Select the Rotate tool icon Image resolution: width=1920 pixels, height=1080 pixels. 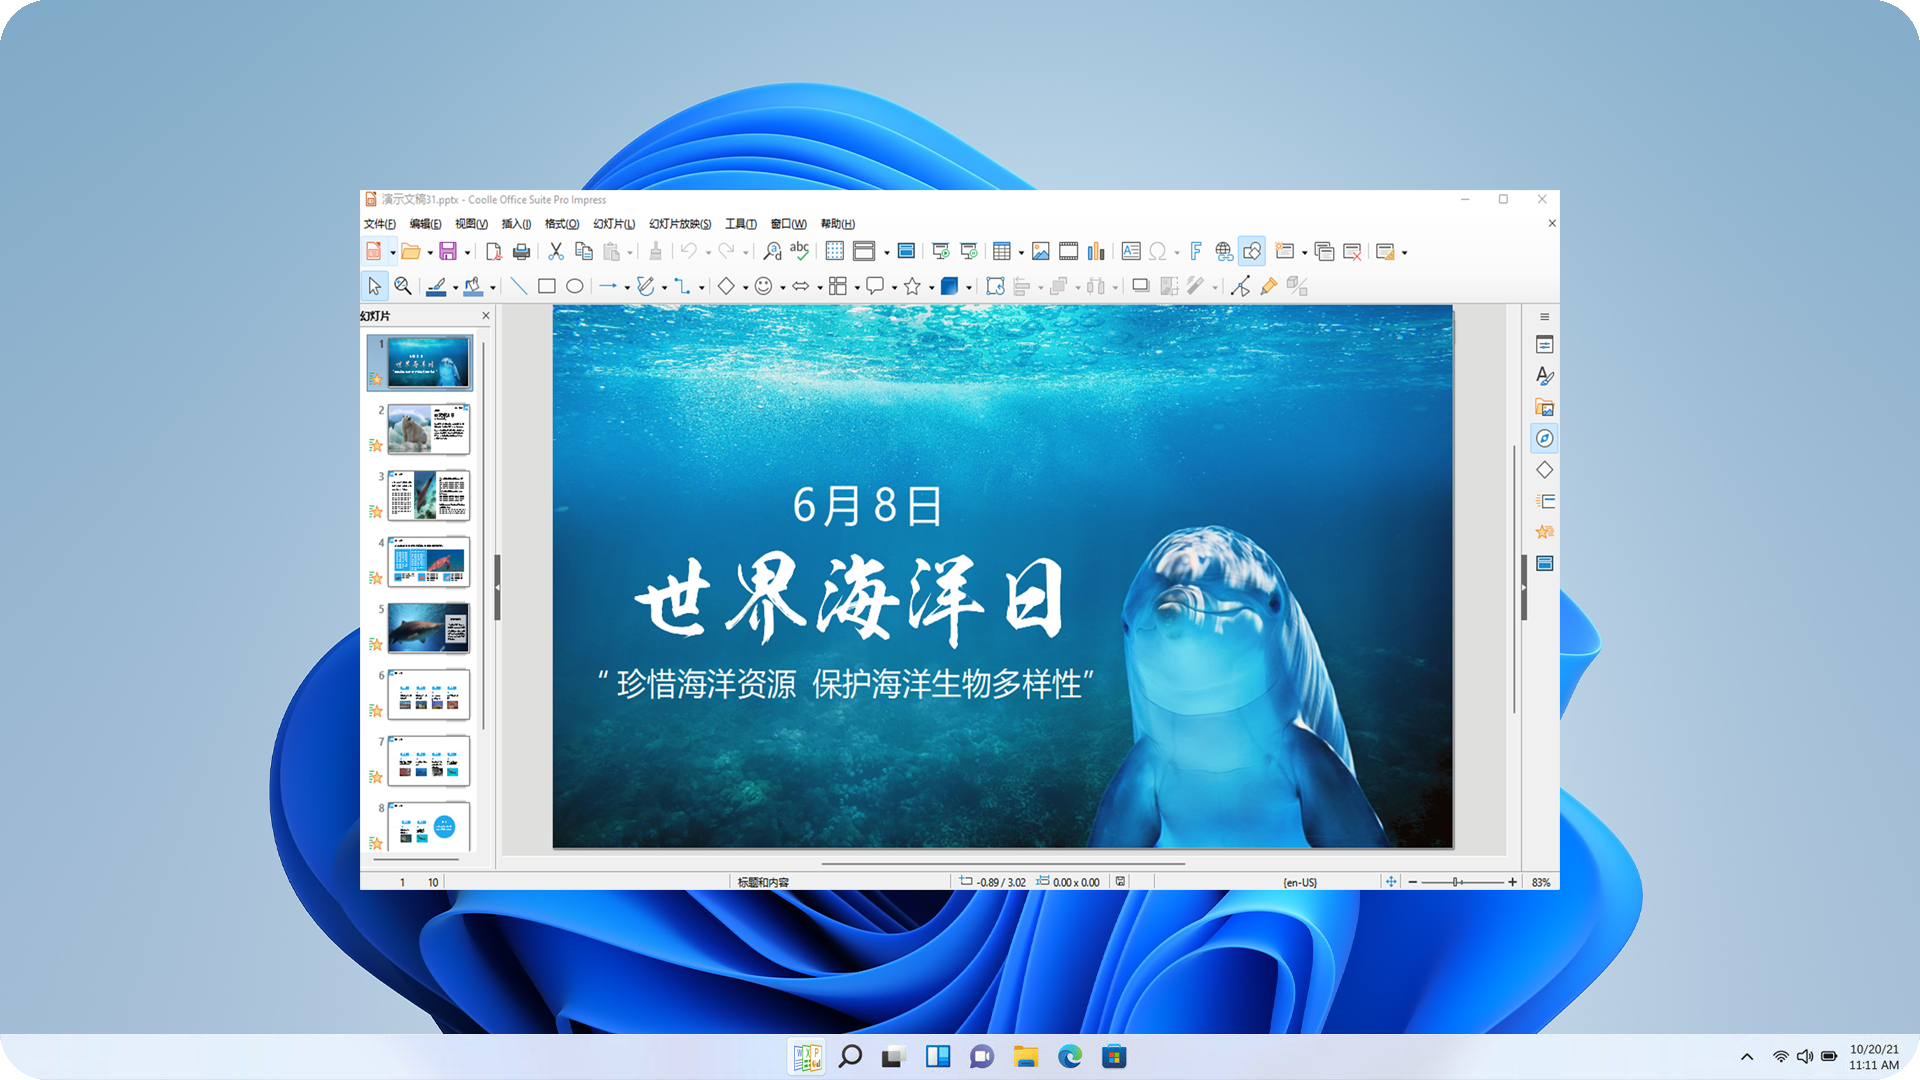pos(995,286)
